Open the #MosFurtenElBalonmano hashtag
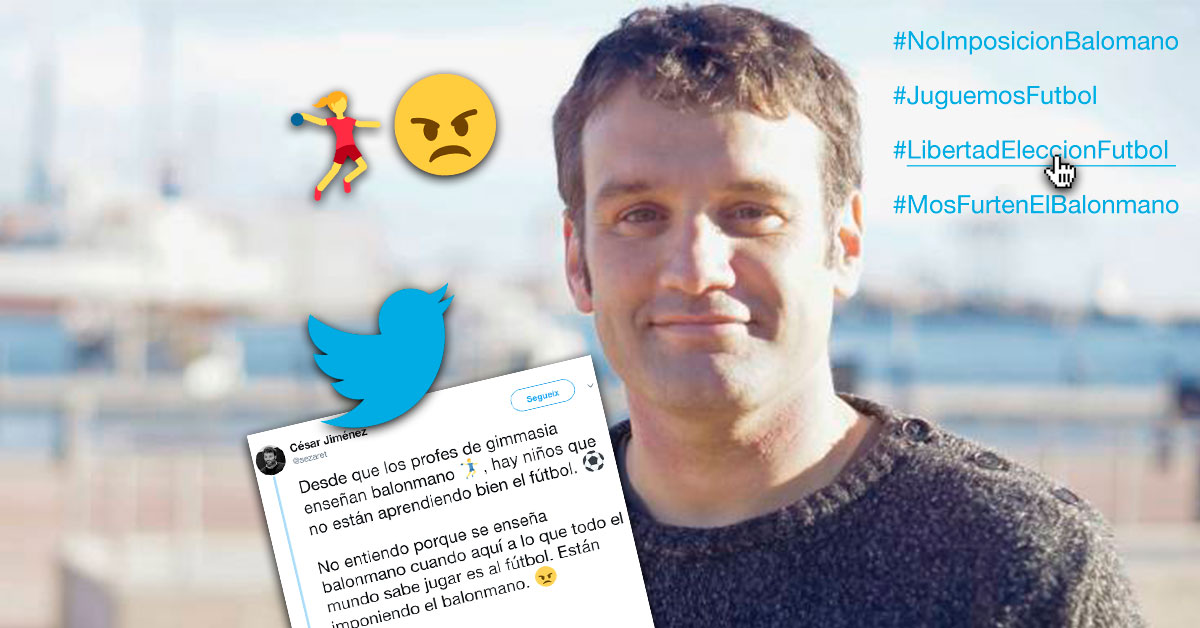 1036,206
